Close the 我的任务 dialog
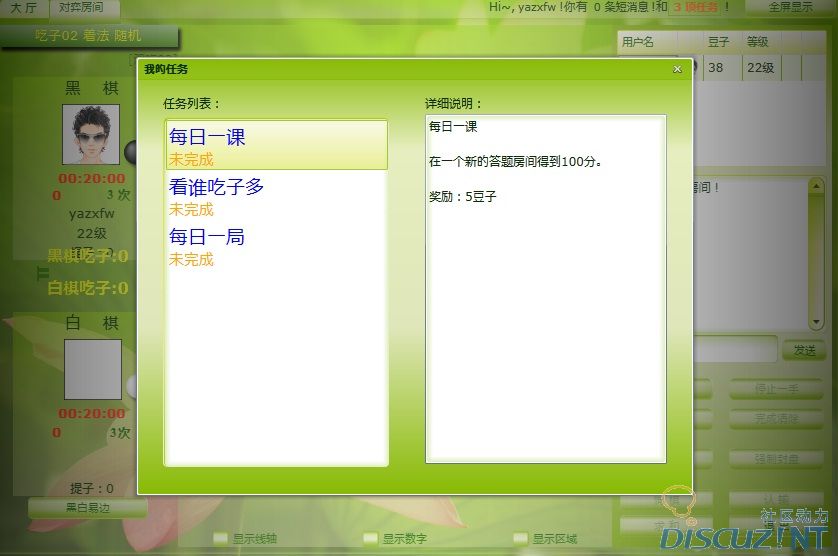838x556 pixels. pos(677,69)
